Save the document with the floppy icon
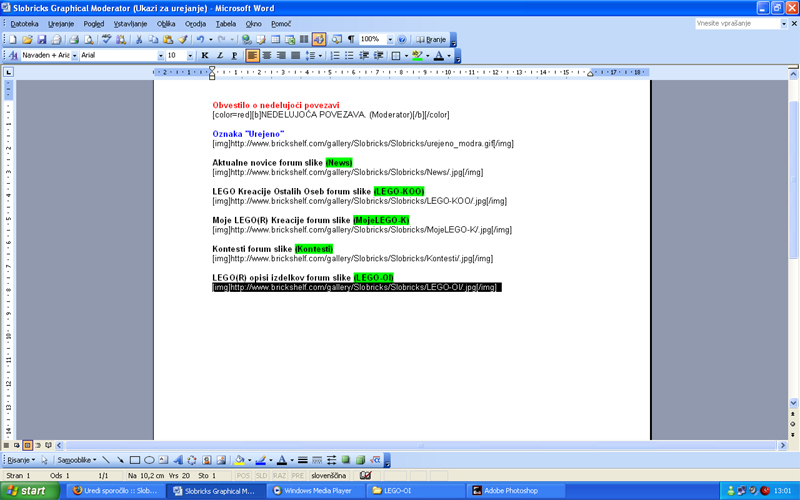Screen dimensions: 800x500 pos(42,39)
